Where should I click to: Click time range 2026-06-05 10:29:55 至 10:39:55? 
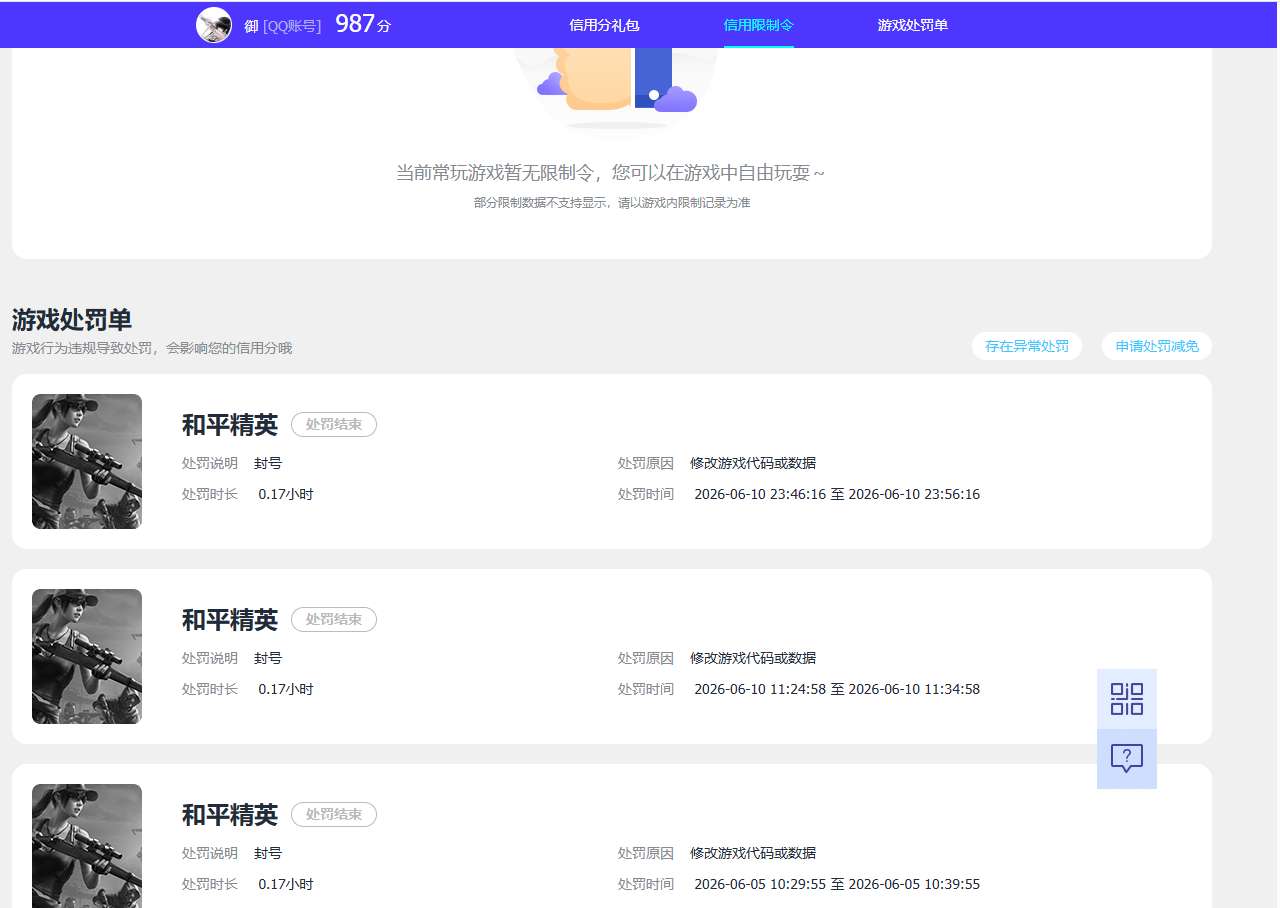point(837,884)
